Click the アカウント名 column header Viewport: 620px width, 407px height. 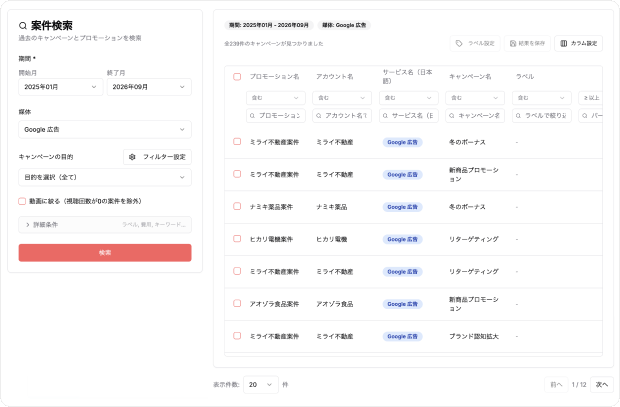(x=335, y=77)
